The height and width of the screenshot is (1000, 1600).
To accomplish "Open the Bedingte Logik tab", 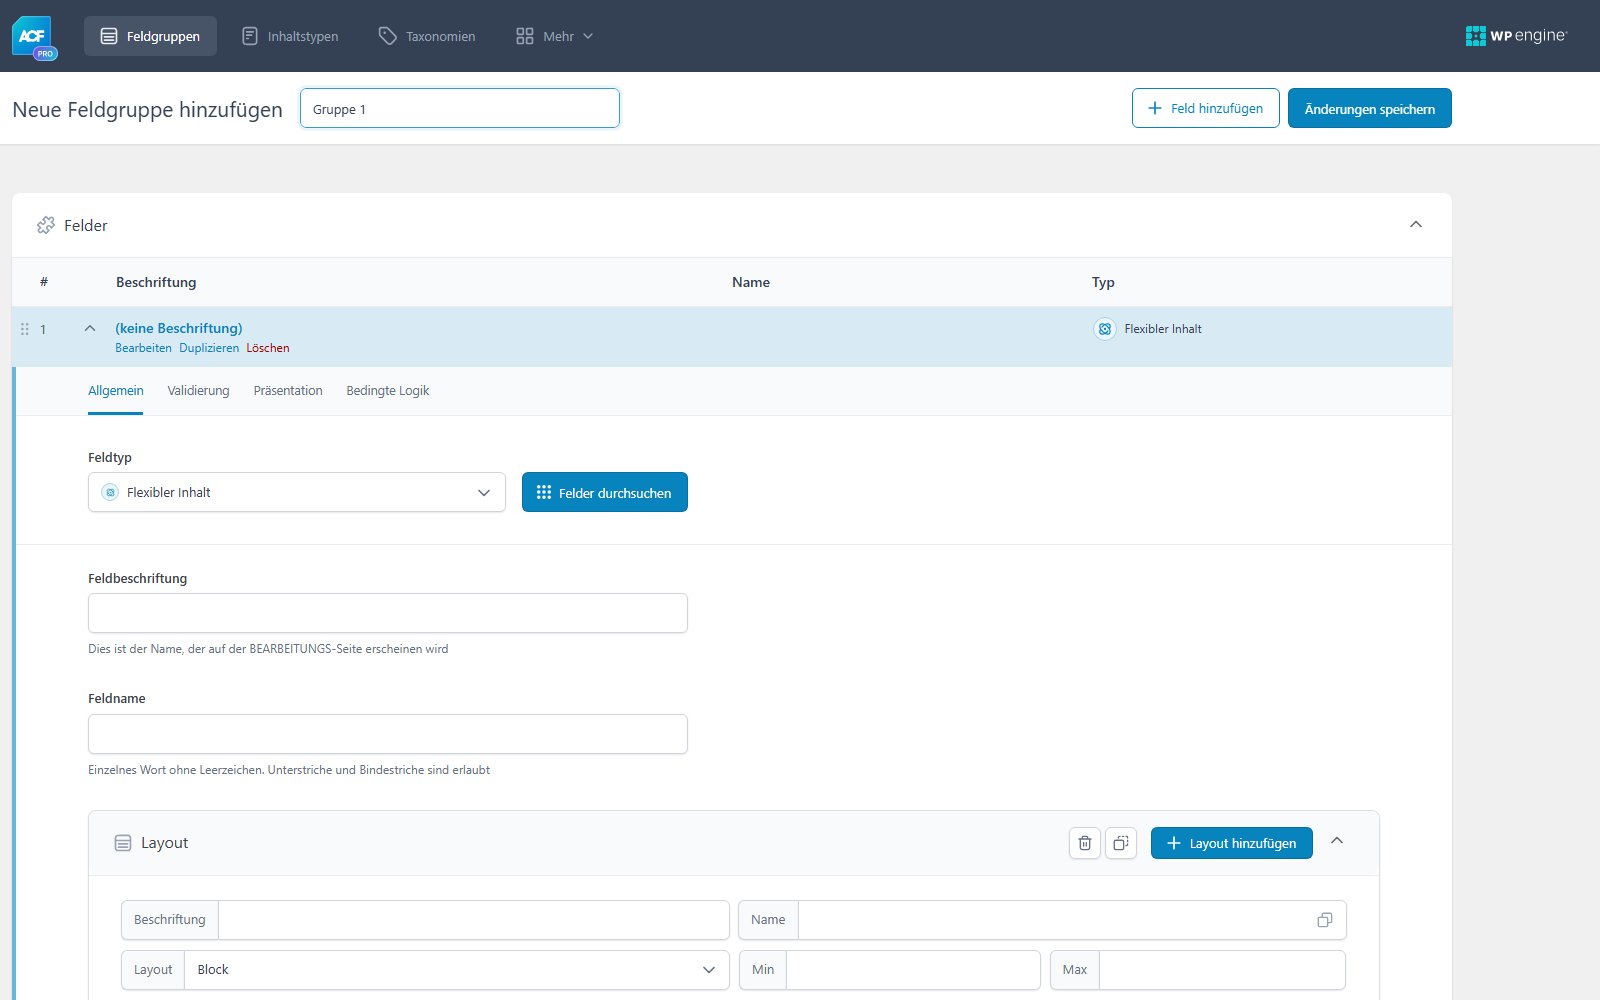I will (388, 390).
